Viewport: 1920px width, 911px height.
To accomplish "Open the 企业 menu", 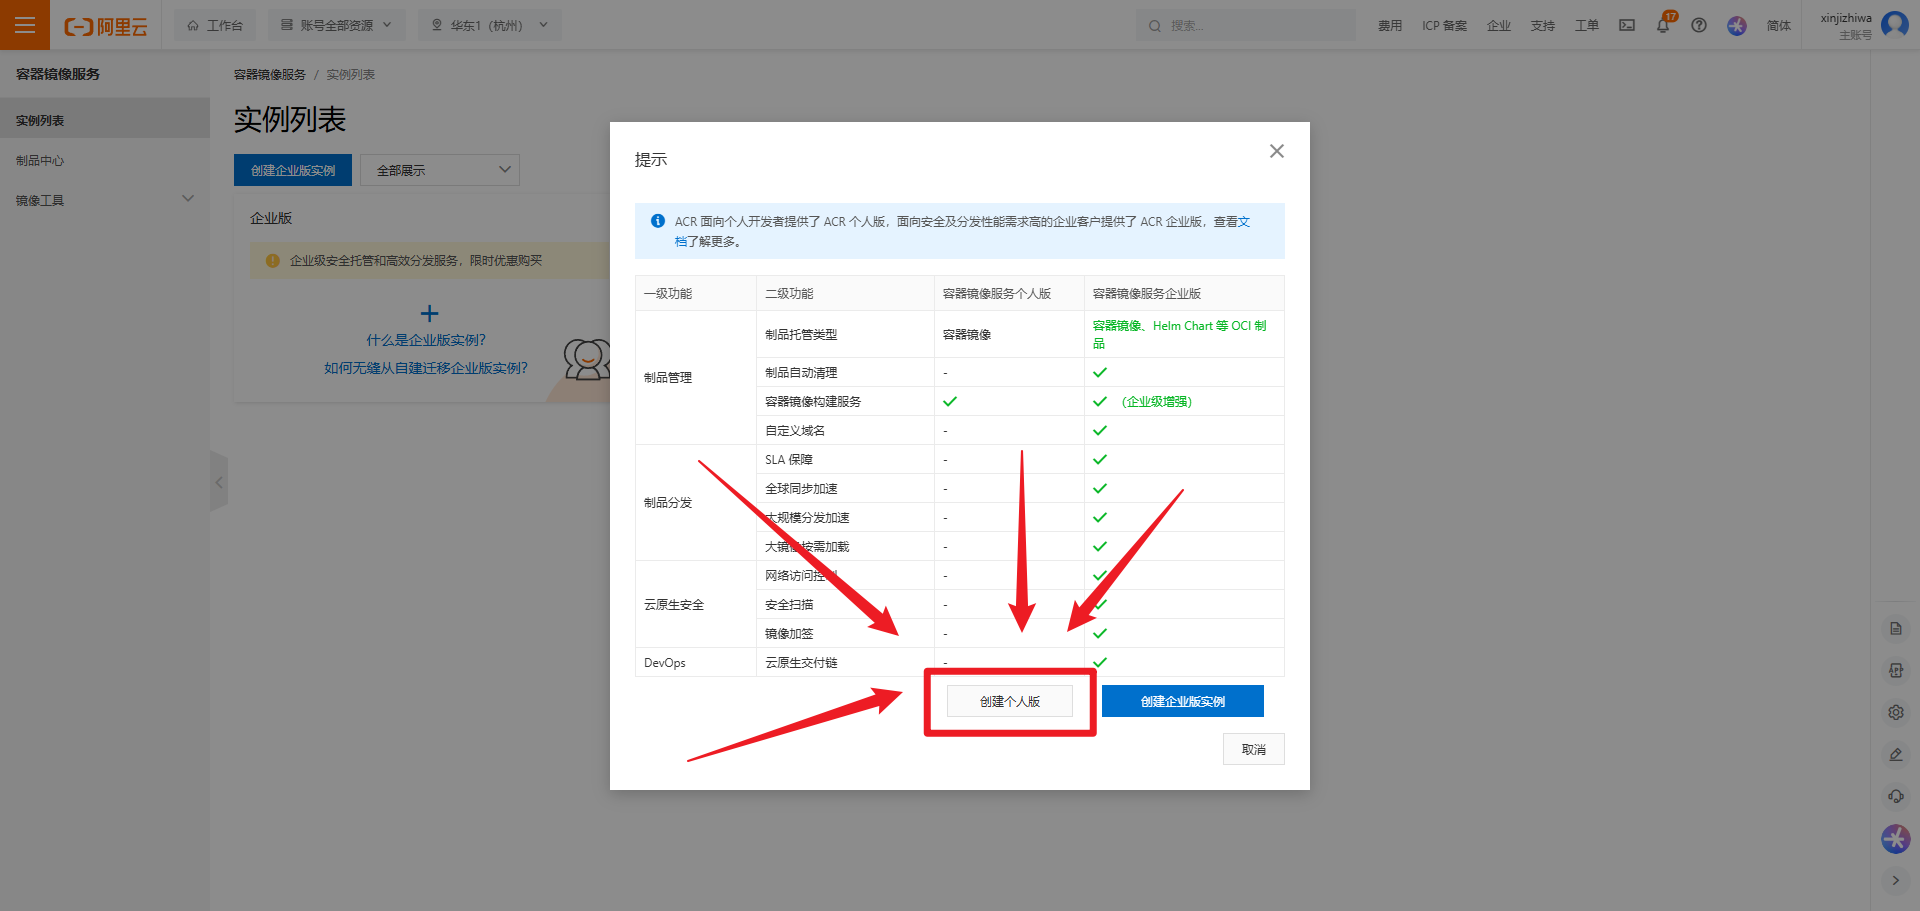I will (1499, 26).
